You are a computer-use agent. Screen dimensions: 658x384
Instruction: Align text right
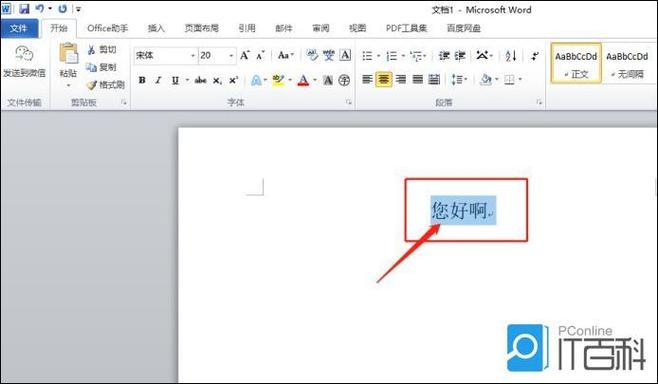401,79
